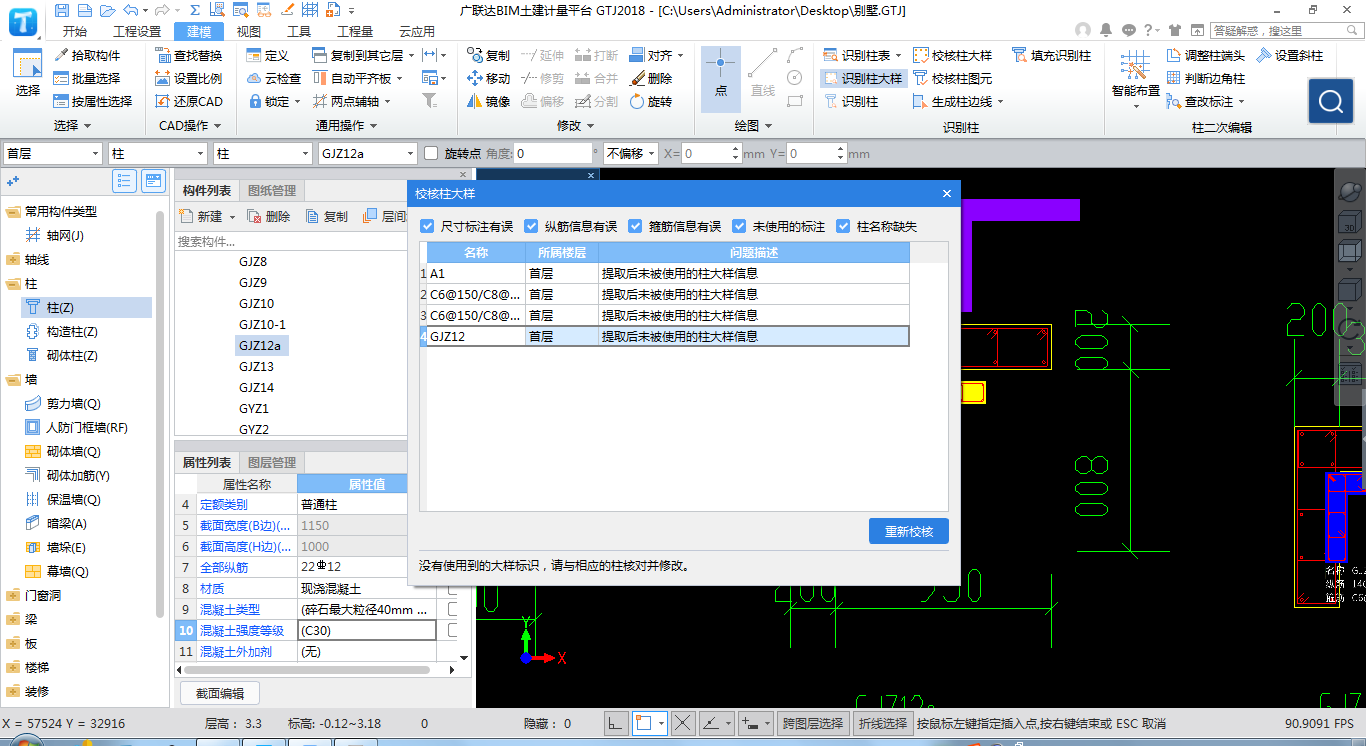Click the large blue magnifier search button
The image size is (1366, 746).
[x=1331, y=101]
